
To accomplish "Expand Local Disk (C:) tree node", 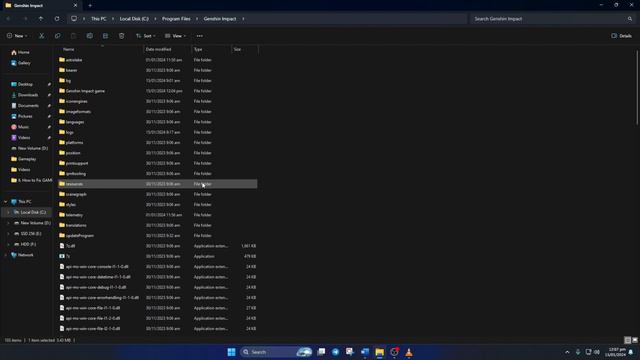I will [8, 212].
